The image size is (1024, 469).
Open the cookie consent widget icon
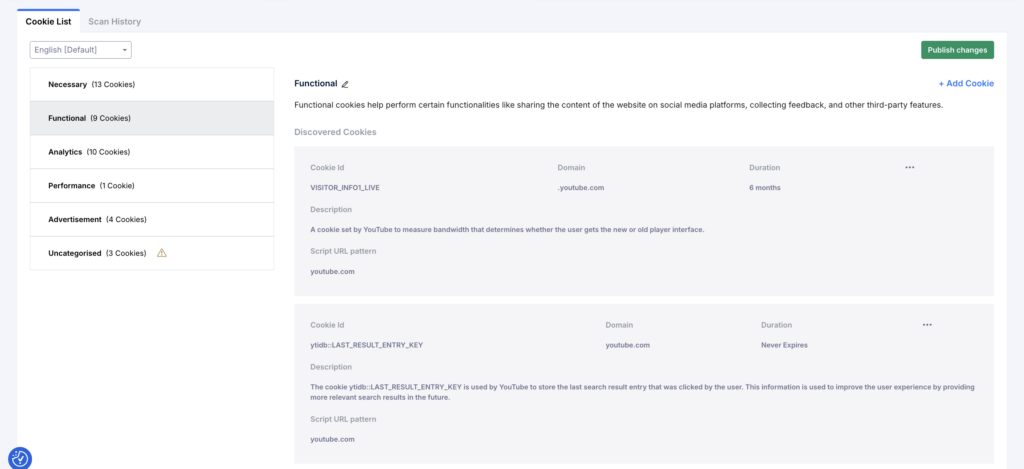click(x=20, y=458)
